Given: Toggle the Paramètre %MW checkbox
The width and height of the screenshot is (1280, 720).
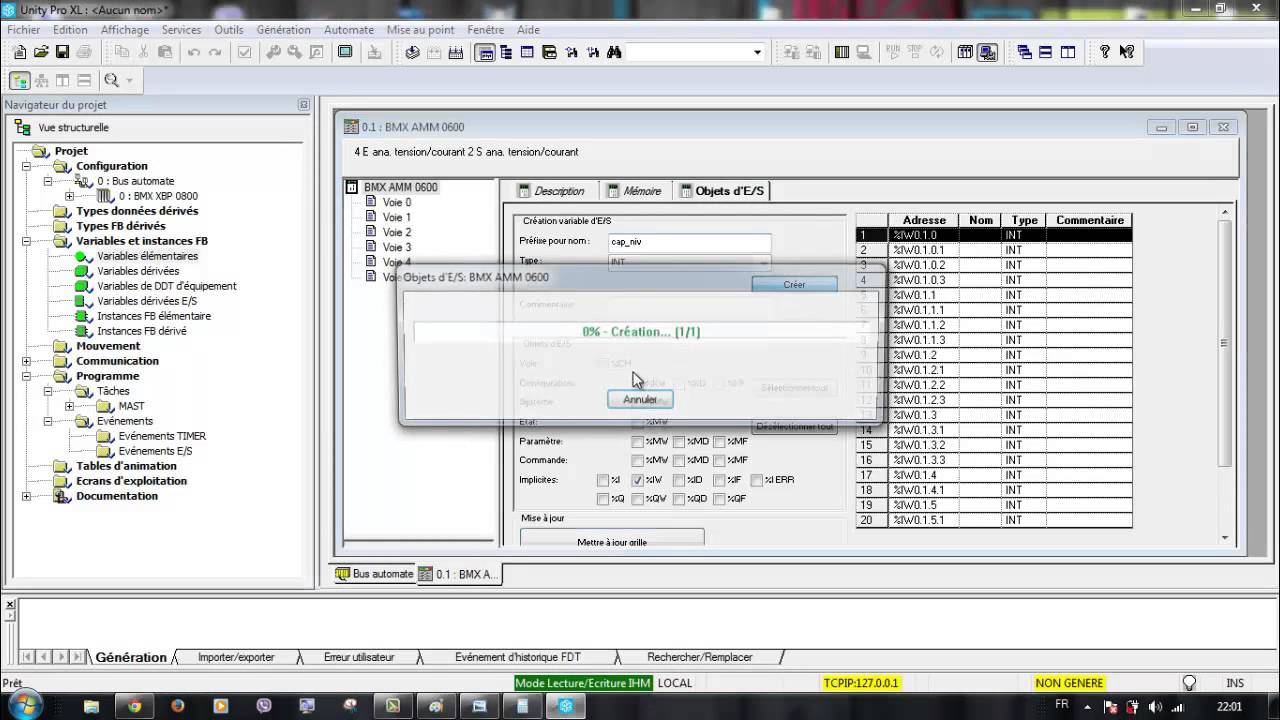Looking at the screenshot, I should pyautogui.click(x=637, y=441).
